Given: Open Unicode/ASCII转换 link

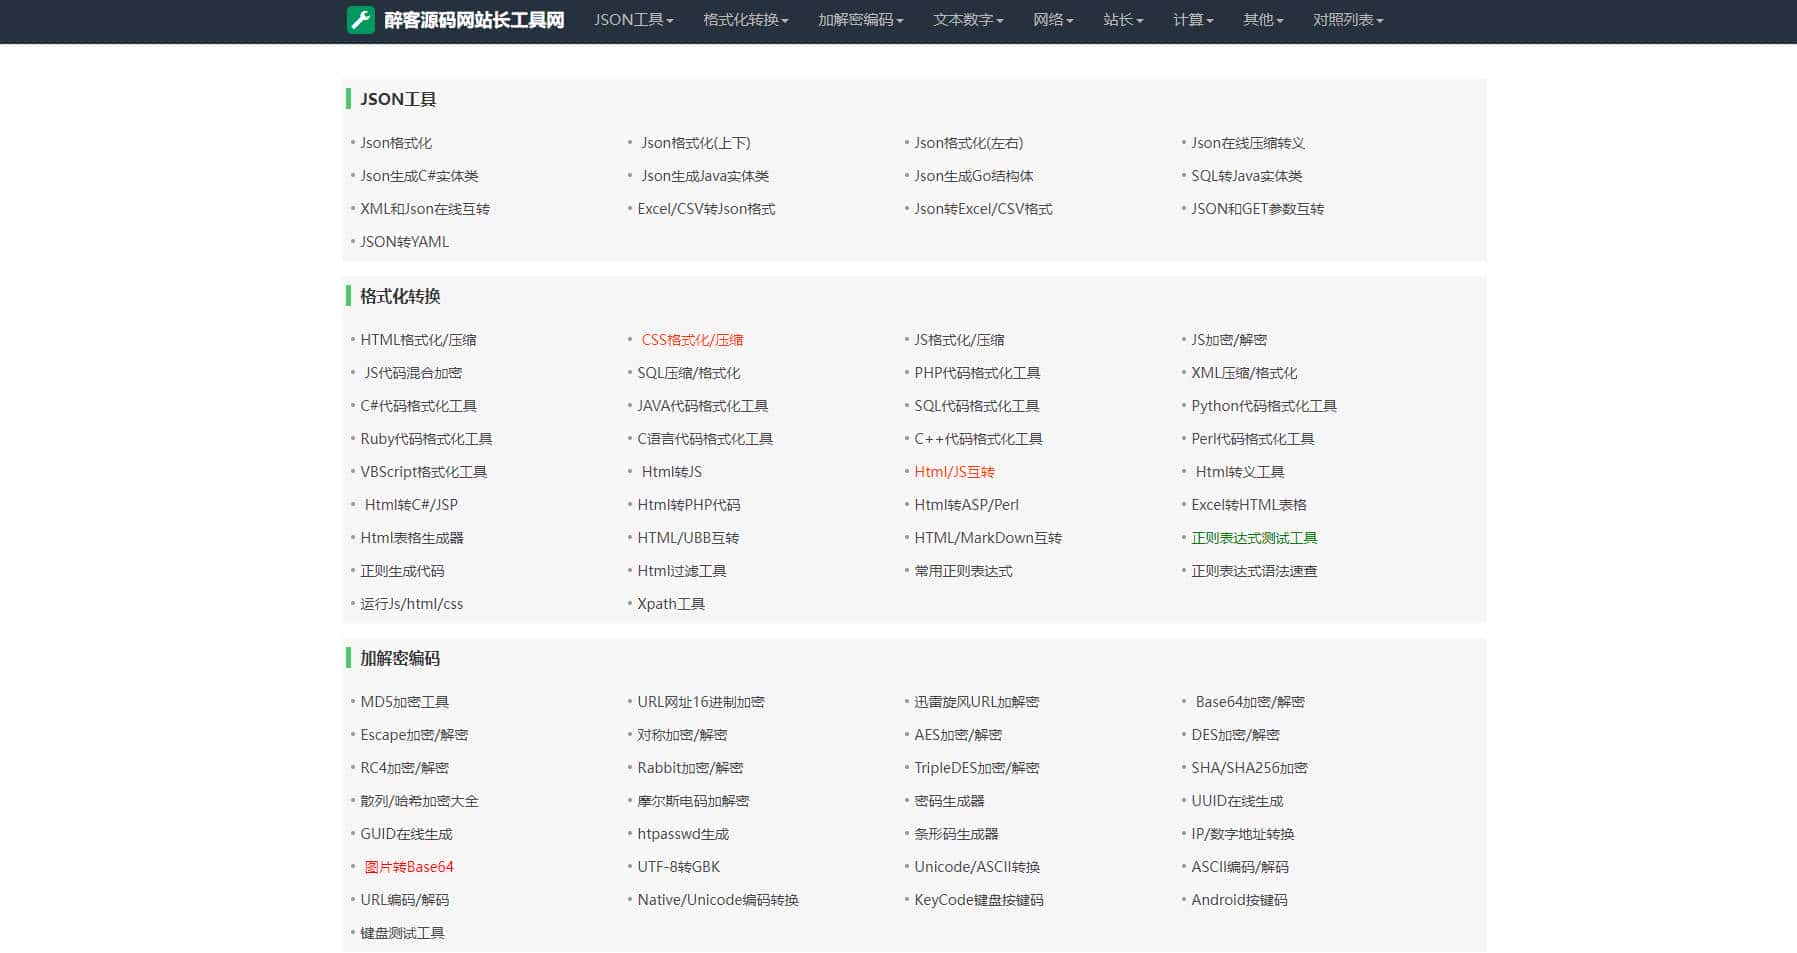Looking at the screenshot, I should (977, 867).
